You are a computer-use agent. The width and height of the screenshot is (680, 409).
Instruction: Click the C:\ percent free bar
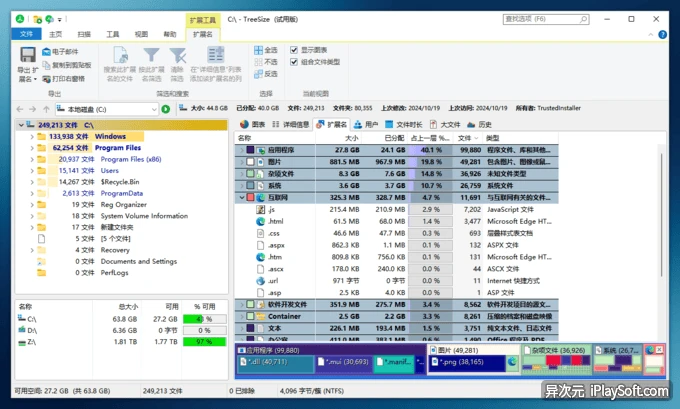point(204,319)
